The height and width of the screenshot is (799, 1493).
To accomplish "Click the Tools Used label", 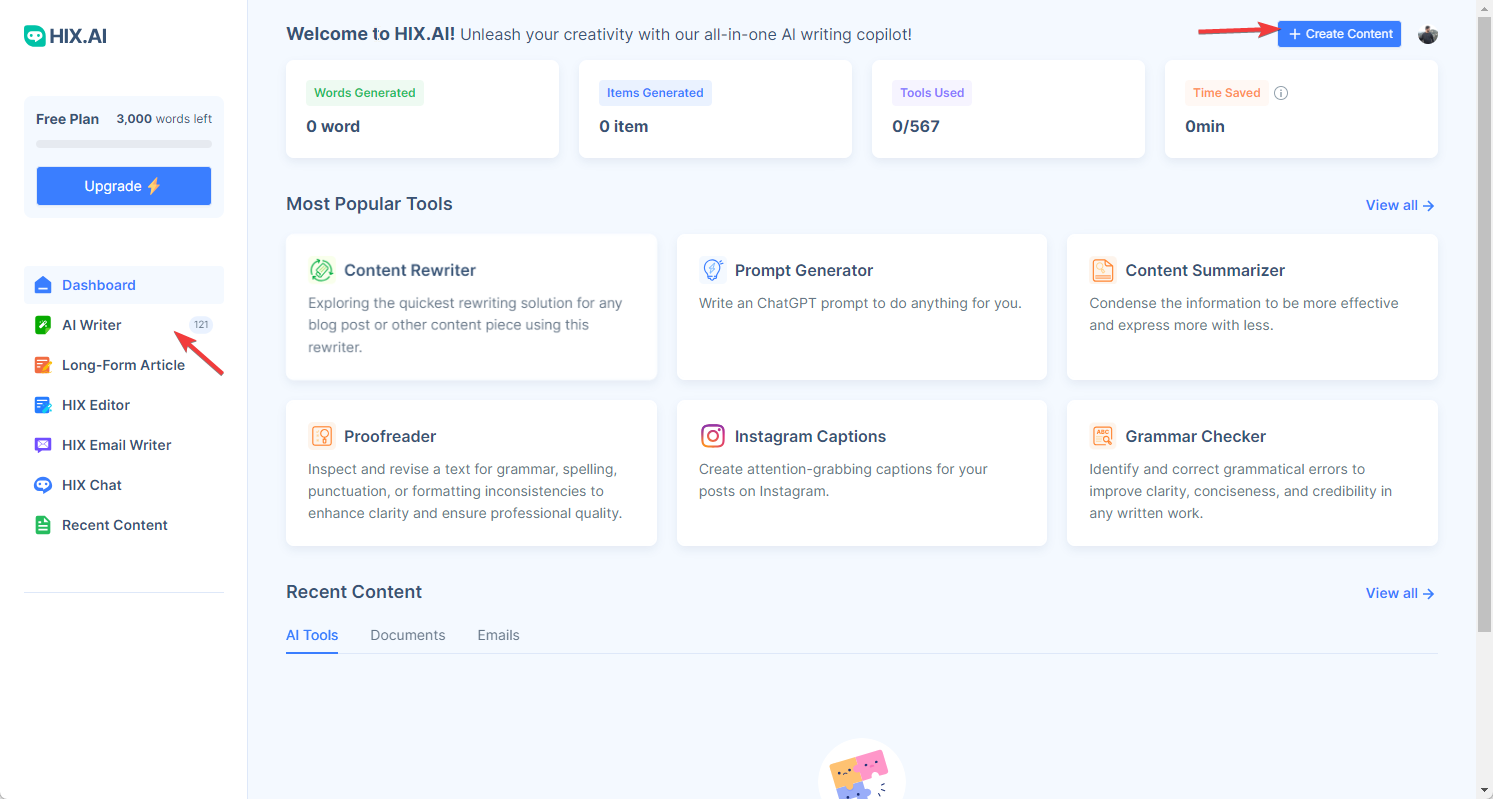I will 932,93.
